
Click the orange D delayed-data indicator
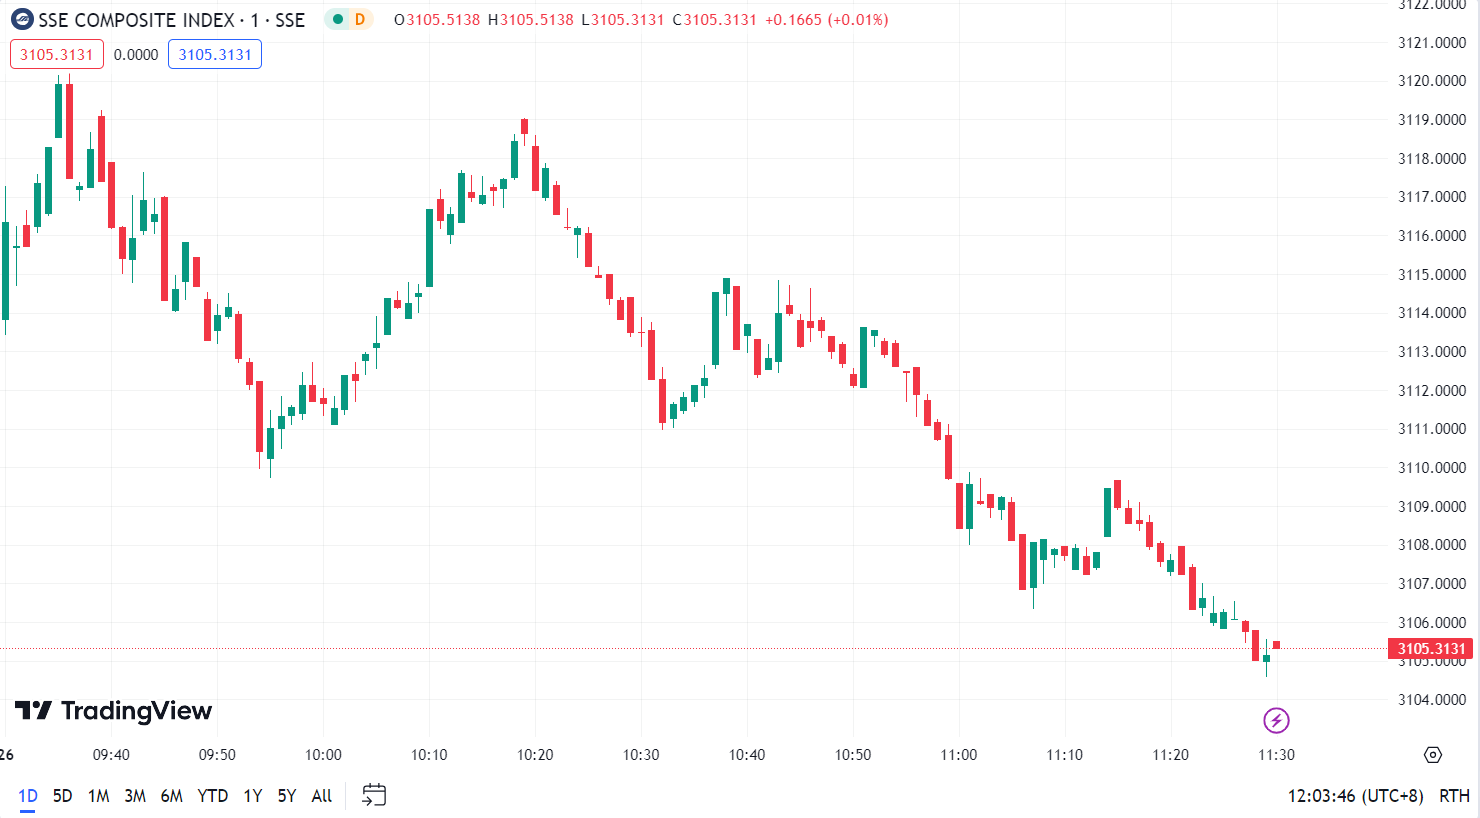coord(359,19)
